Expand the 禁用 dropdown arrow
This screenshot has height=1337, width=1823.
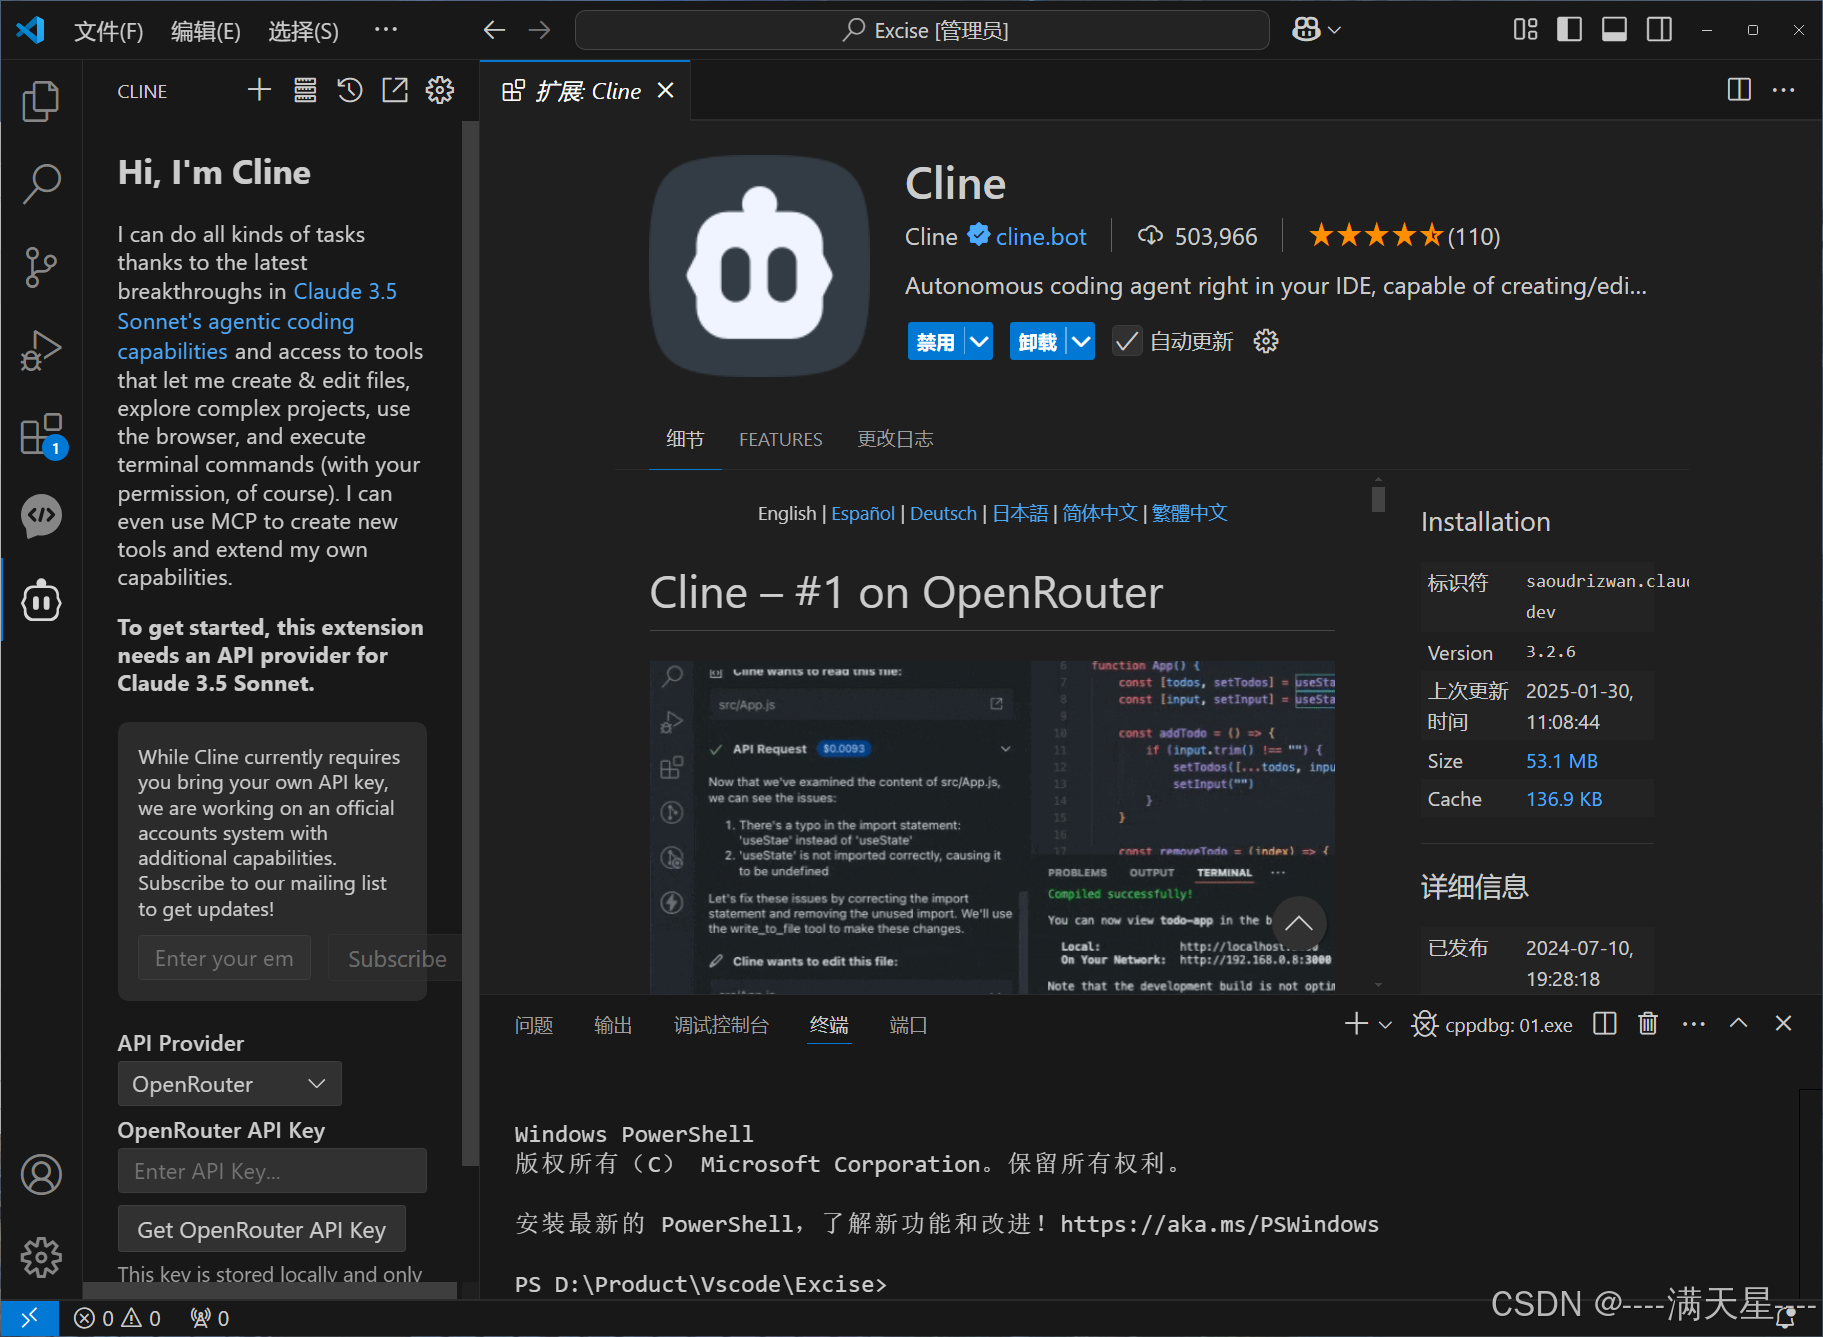(x=979, y=342)
